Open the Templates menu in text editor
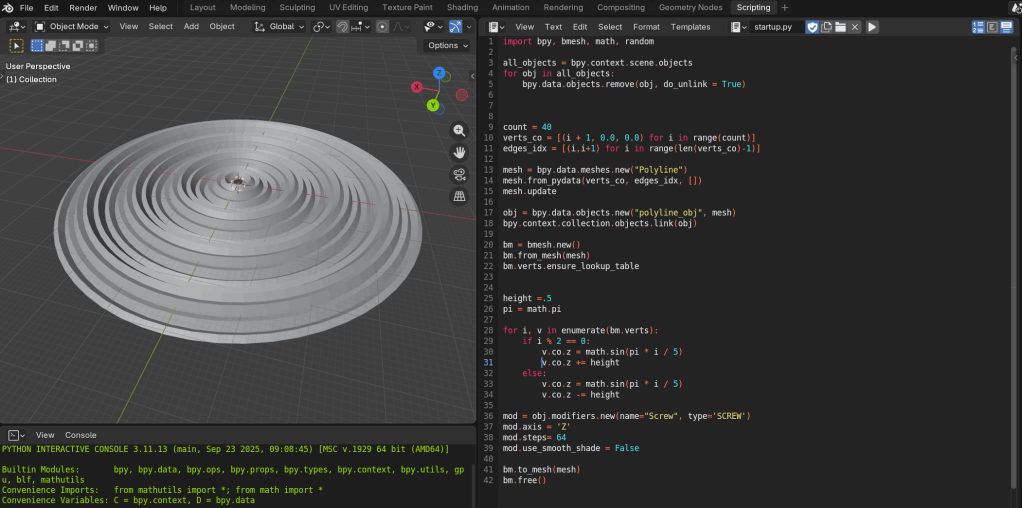1022x508 pixels. point(690,27)
